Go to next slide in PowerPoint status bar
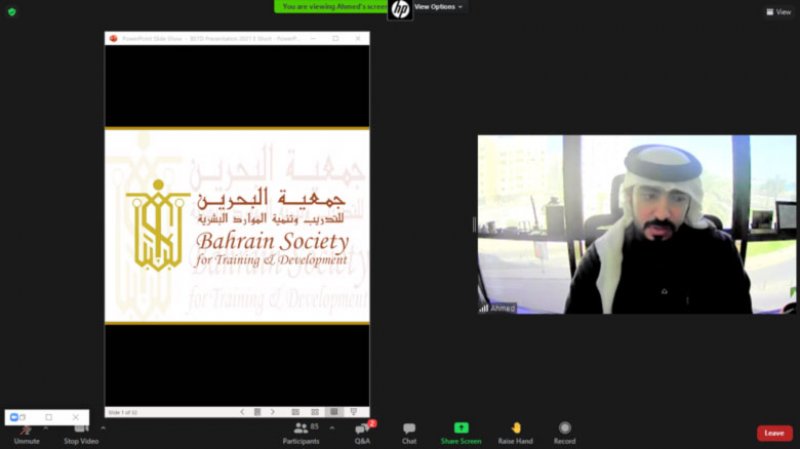 pos(273,412)
